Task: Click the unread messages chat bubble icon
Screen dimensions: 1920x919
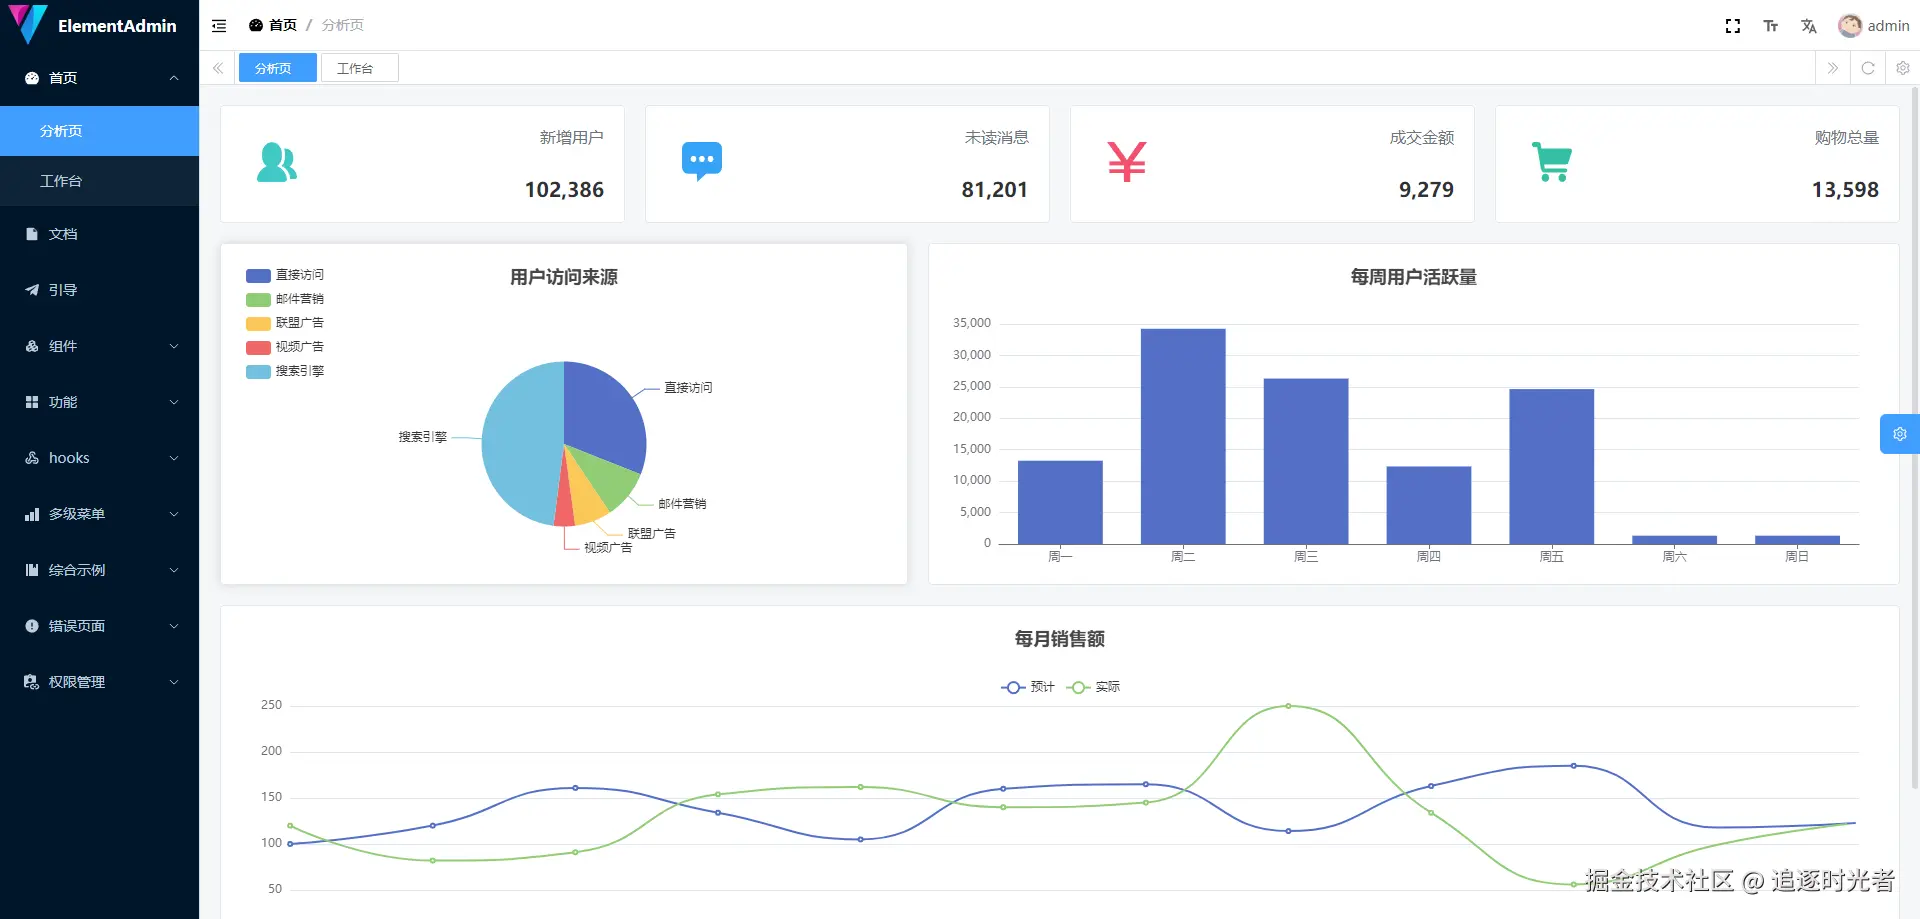Action: [x=702, y=162]
